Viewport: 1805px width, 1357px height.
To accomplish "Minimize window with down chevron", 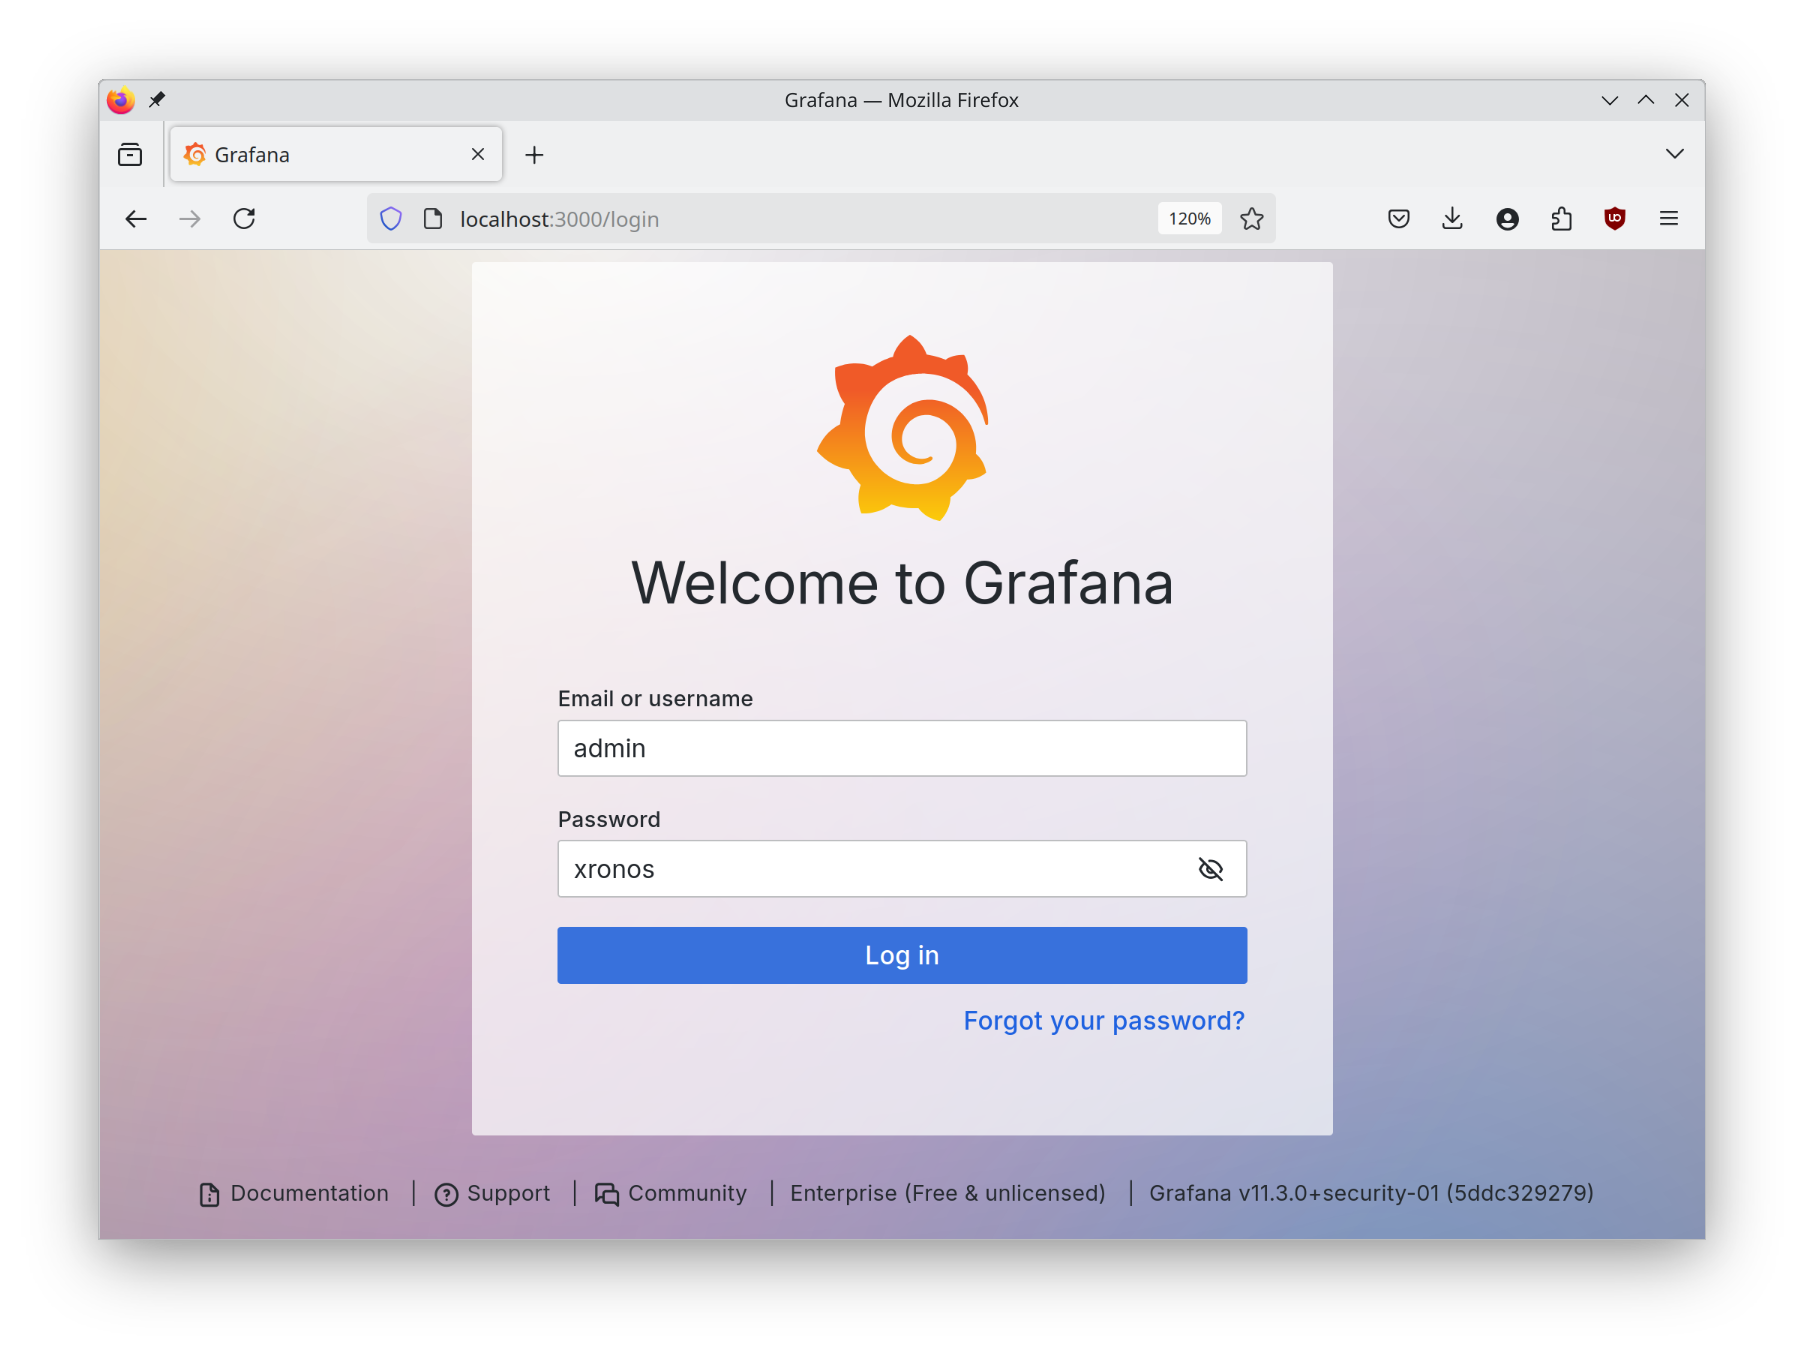I will pyautogui.click(x=1610, y=100).
